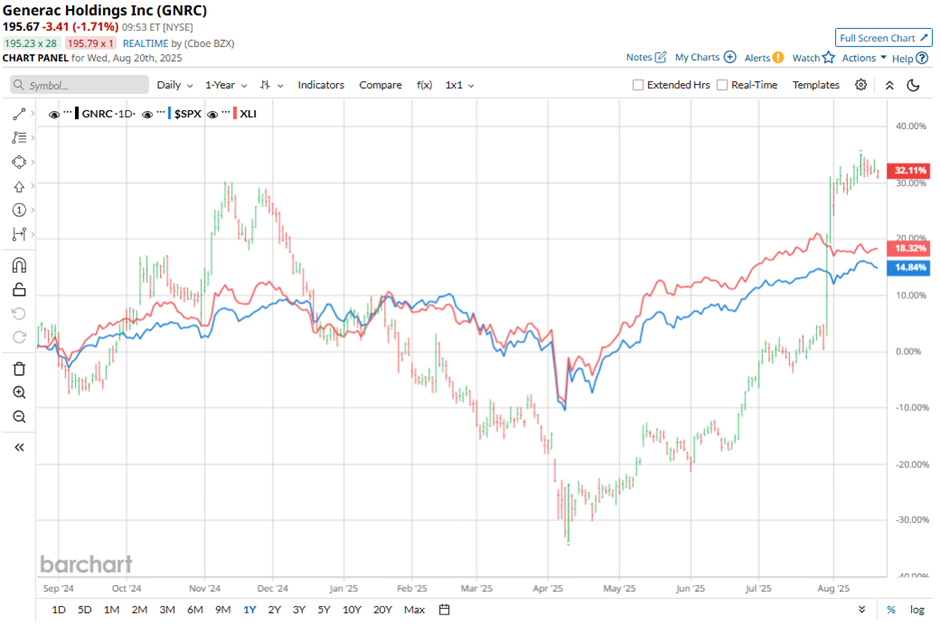Screen dimensions: 940x625
Task: Activate the measure/range tool
Action: [19, 234]
